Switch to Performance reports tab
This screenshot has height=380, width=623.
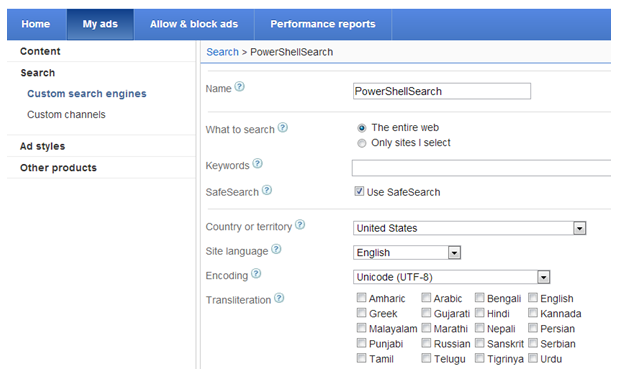tap(323, 24)
